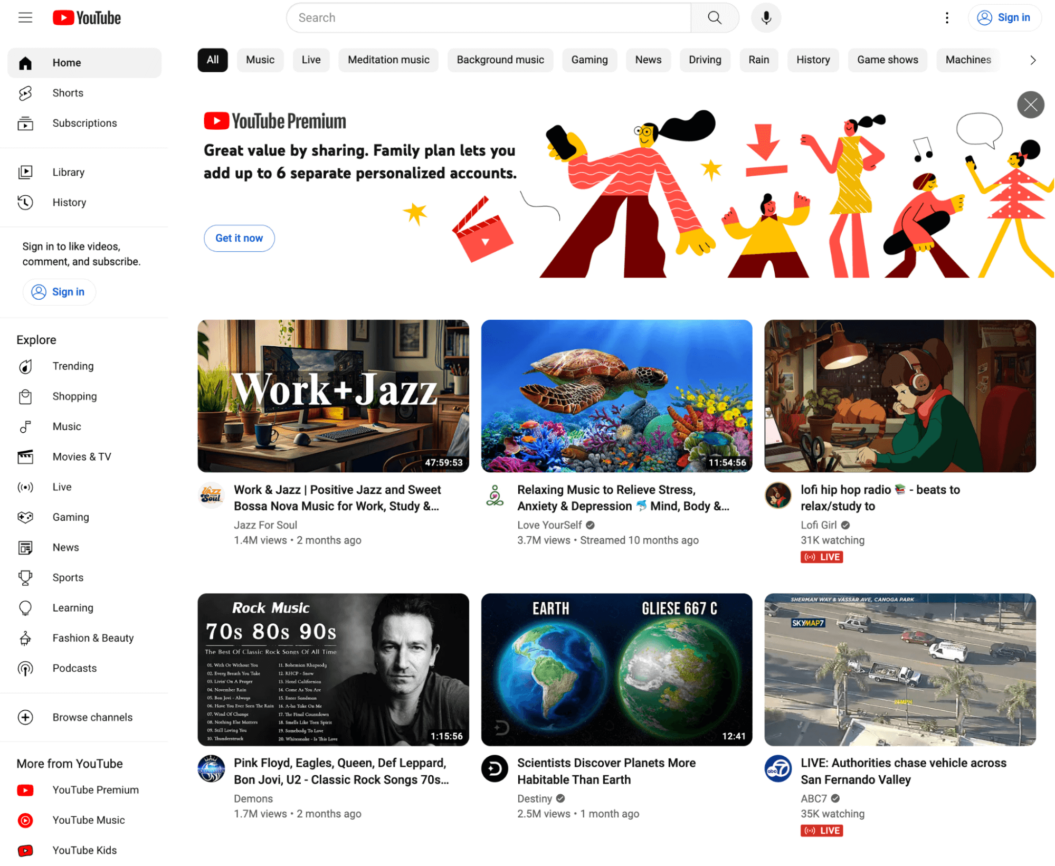The height and width of the screenshot is (866, 1055).
Task: Select the All filter chip
Action: [x=213, y=60]
